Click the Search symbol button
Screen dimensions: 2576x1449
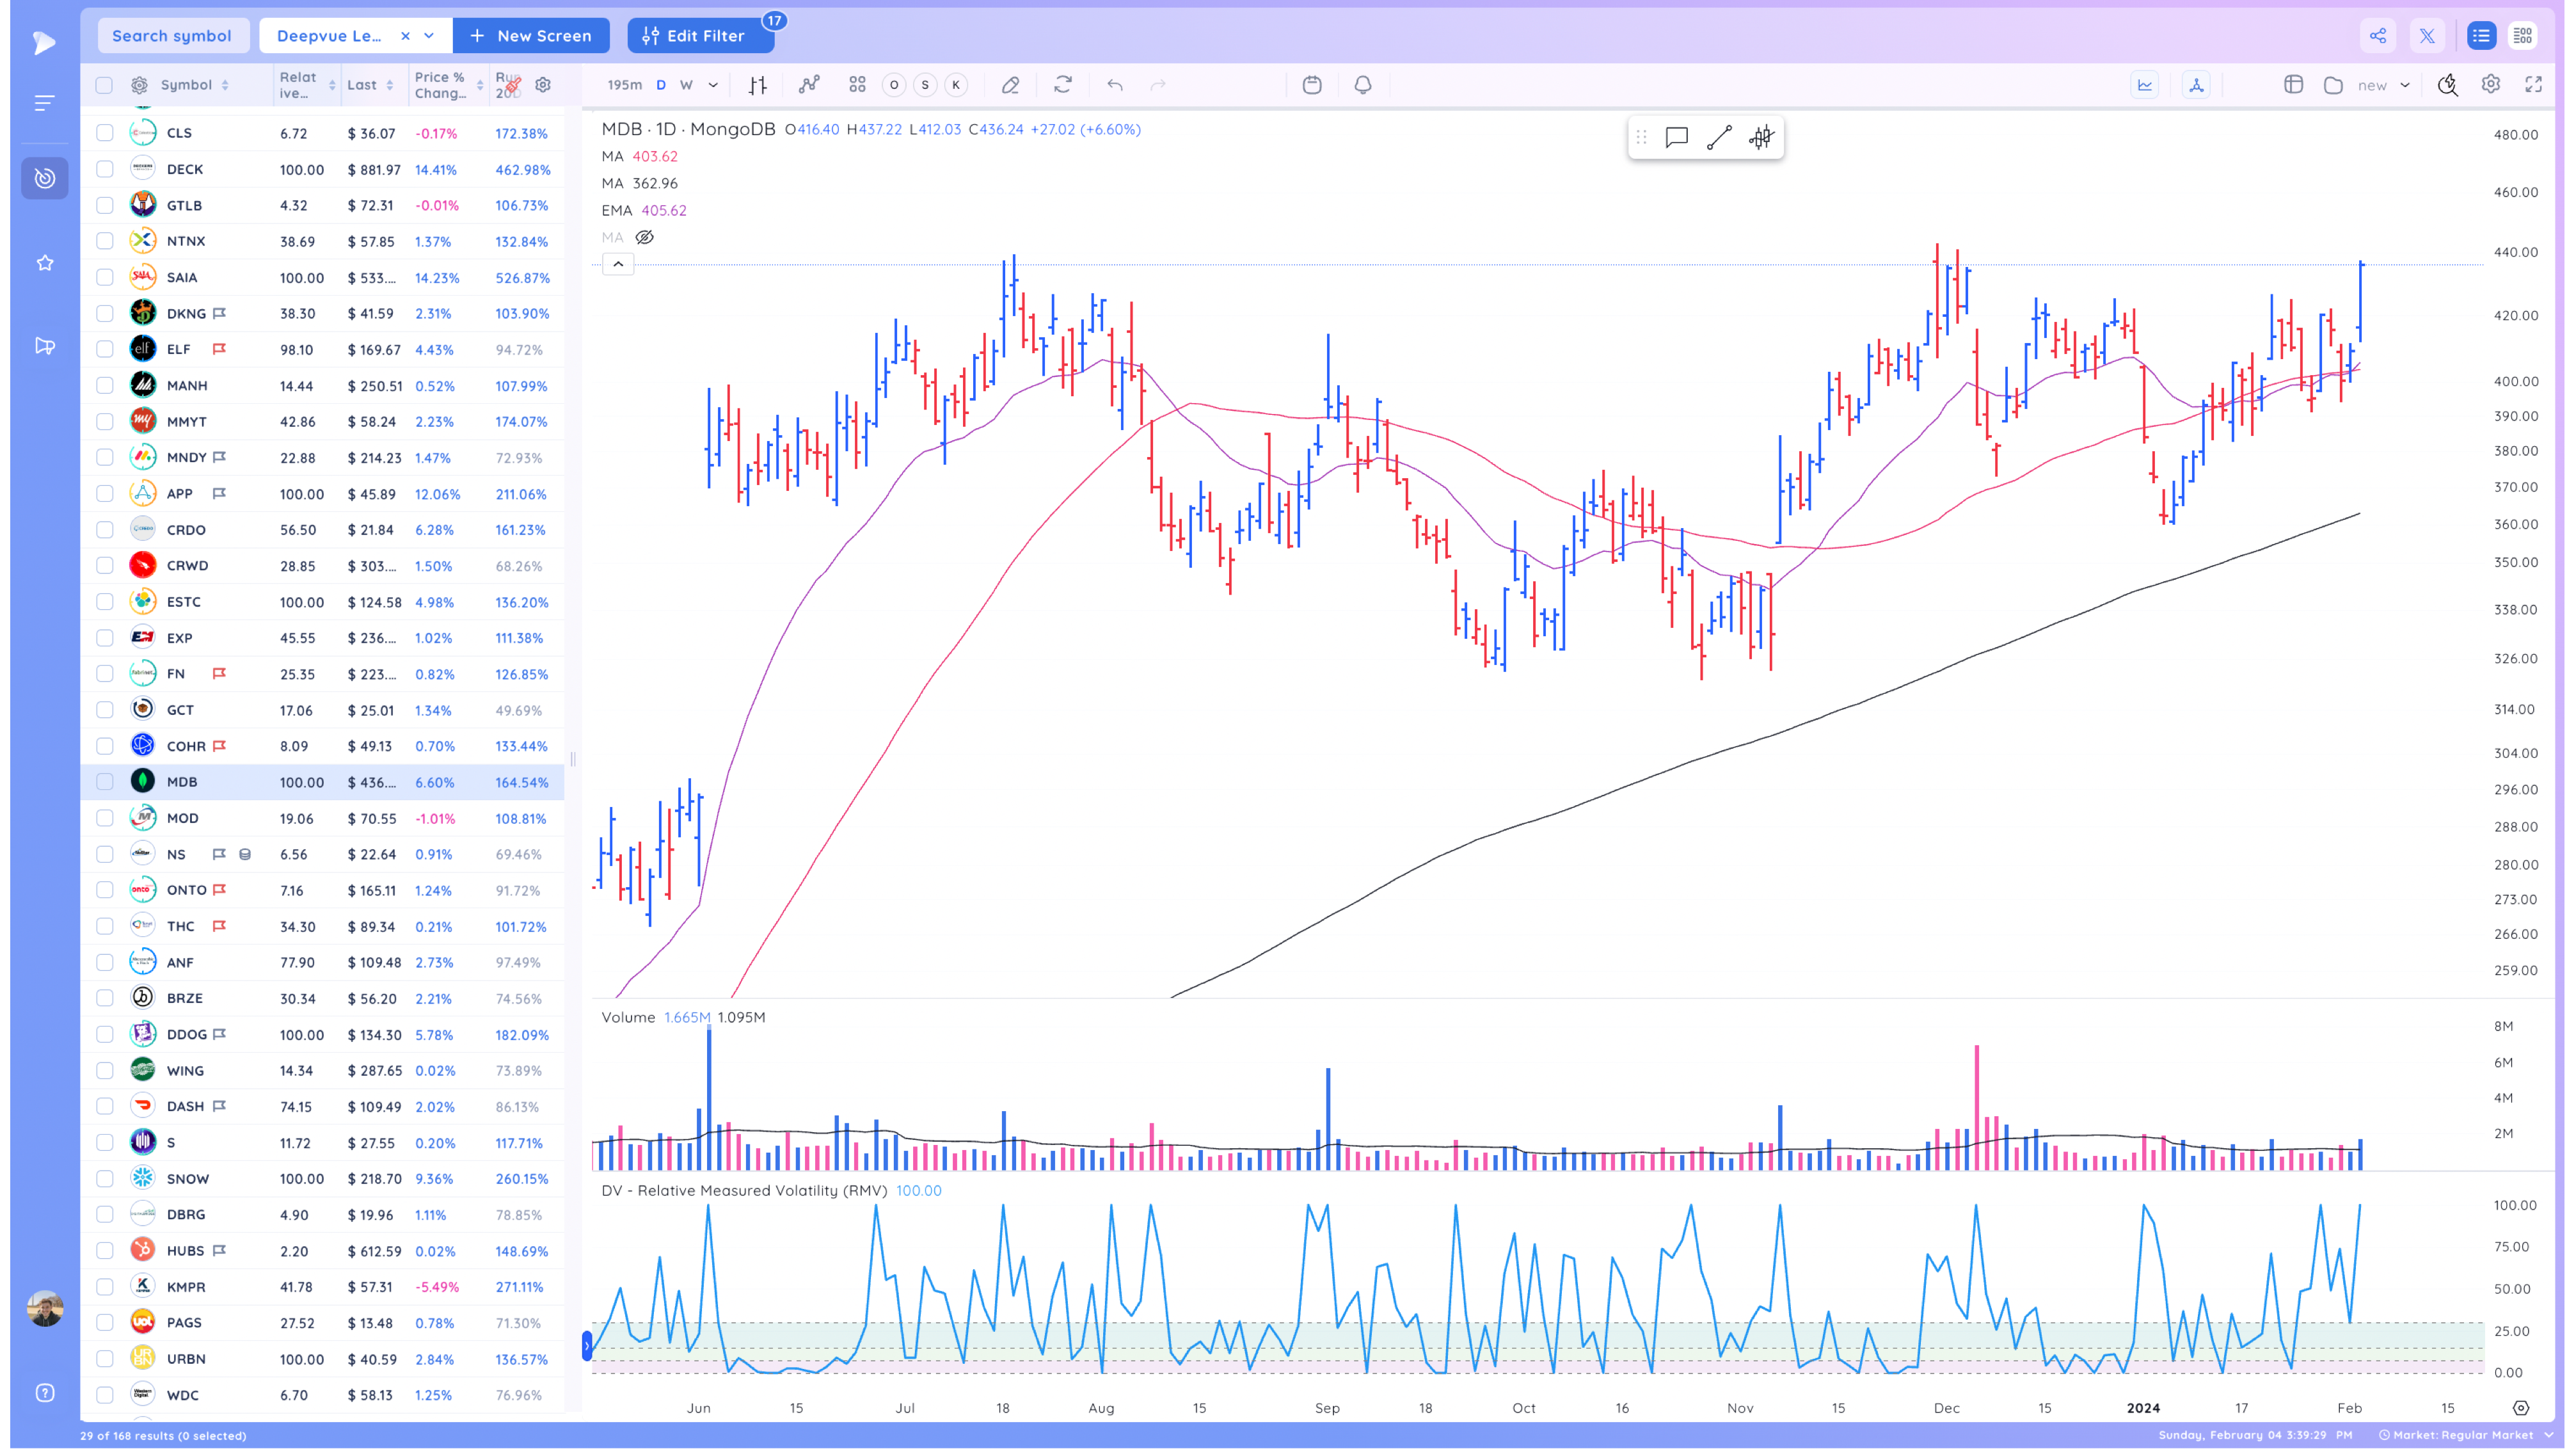coord(172,36)
